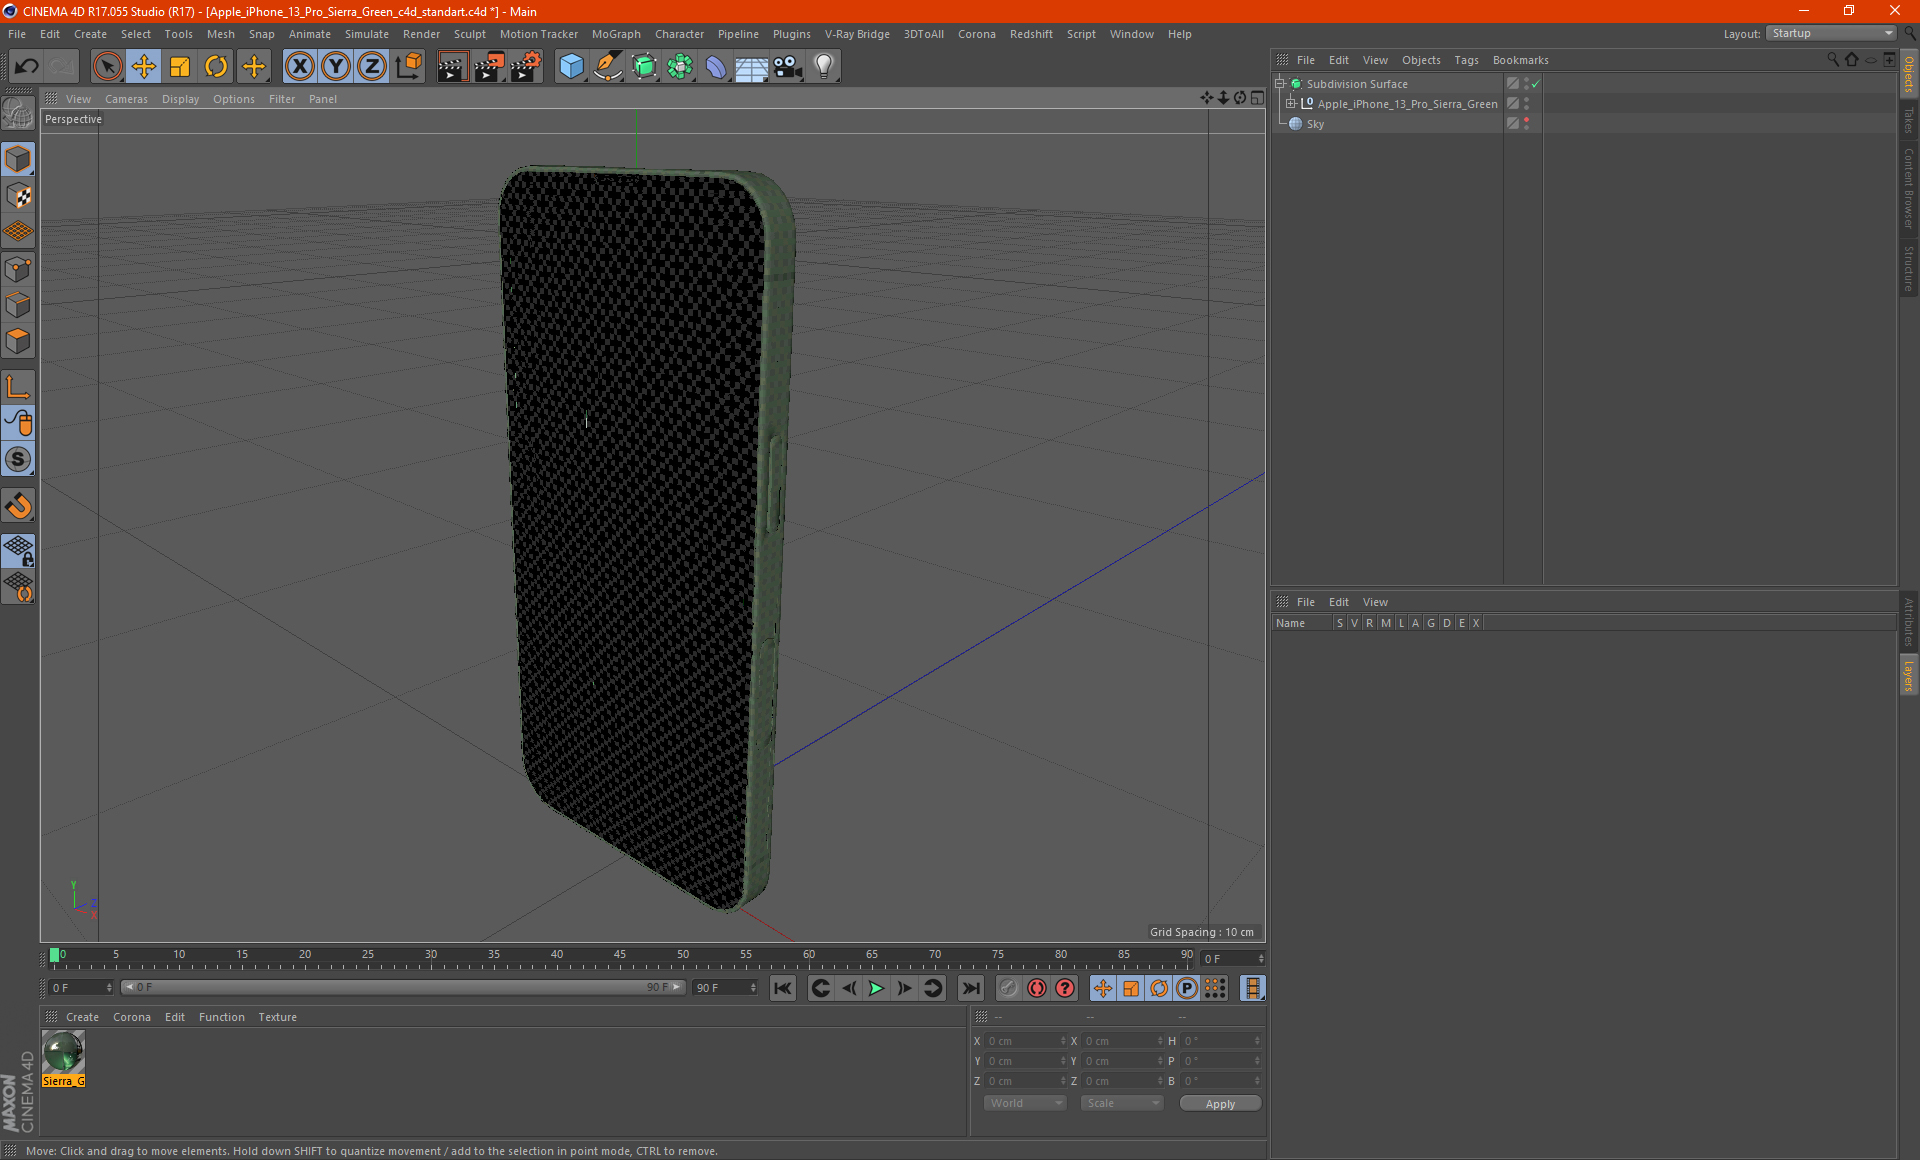Expand the Apple_iPhone_13_Pro_Sierra_Green object
This screenshot has width=1920, height=1160.
1291,104
